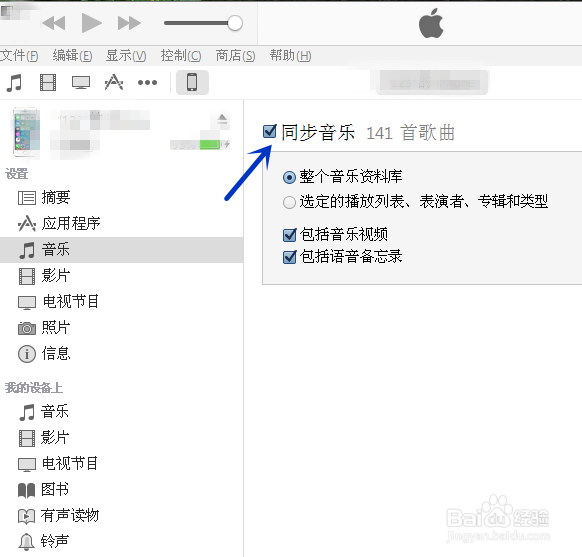Open the 显示(V) menu
Image resolution: width=582 pixels, height=557 pixels.
tap(126, 56)
